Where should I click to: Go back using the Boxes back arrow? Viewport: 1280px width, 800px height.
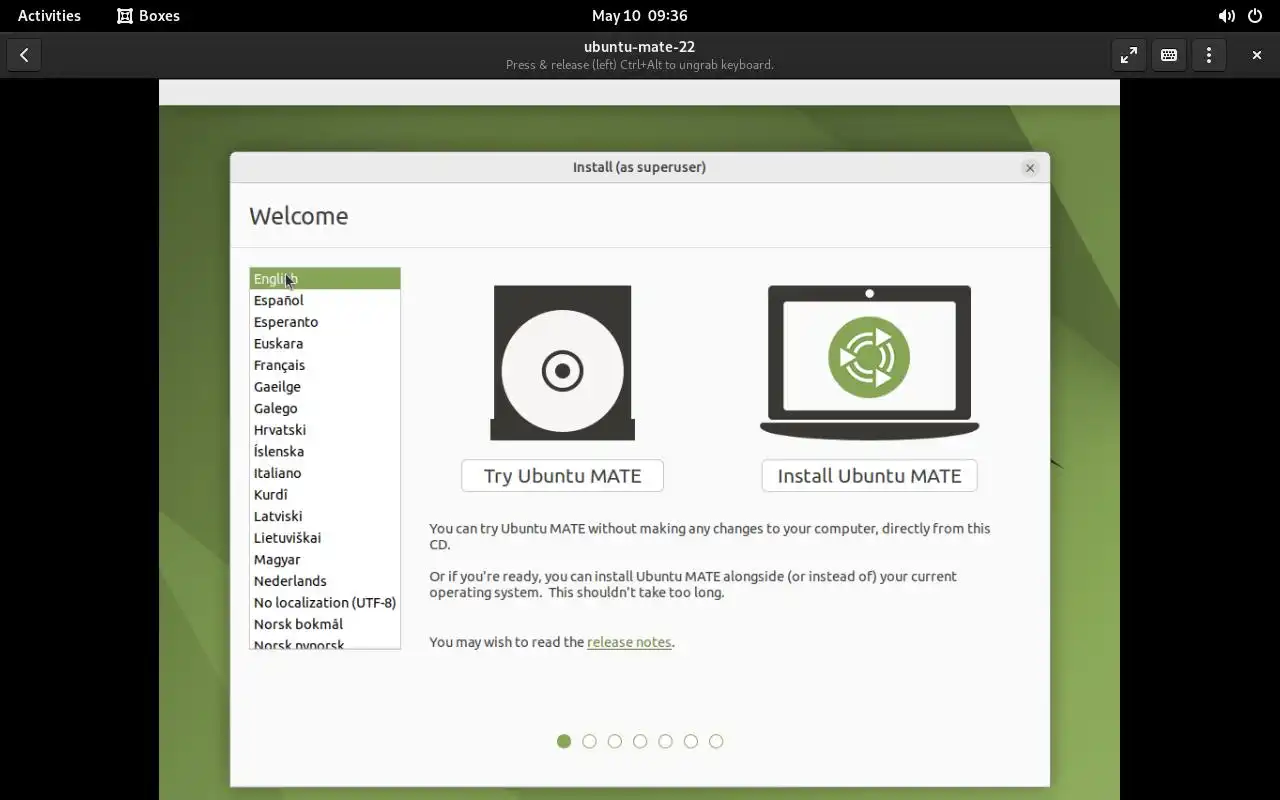(x=24, y=55)
